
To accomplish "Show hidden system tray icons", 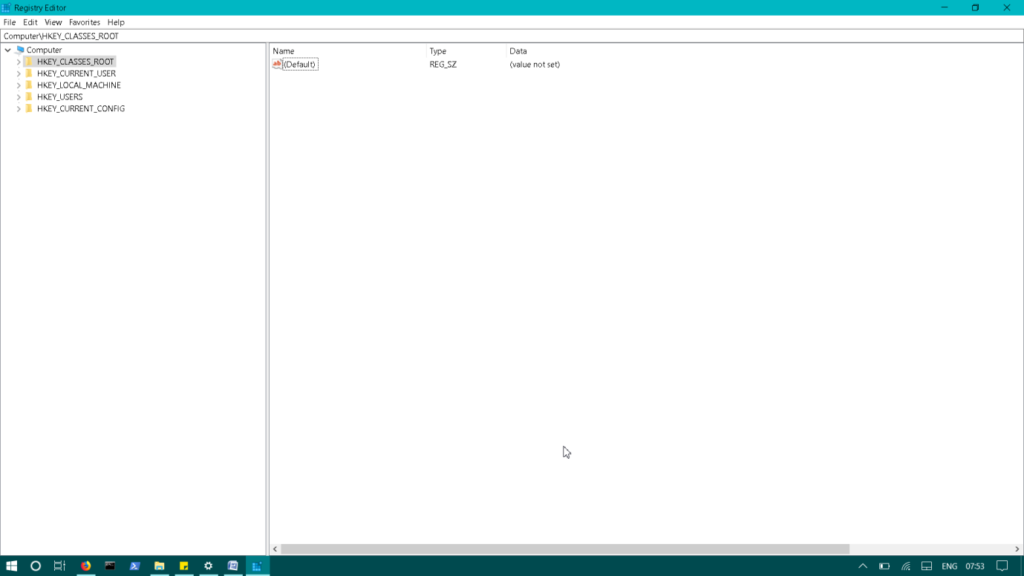I will pyautogui.click(x=863, y=566).
